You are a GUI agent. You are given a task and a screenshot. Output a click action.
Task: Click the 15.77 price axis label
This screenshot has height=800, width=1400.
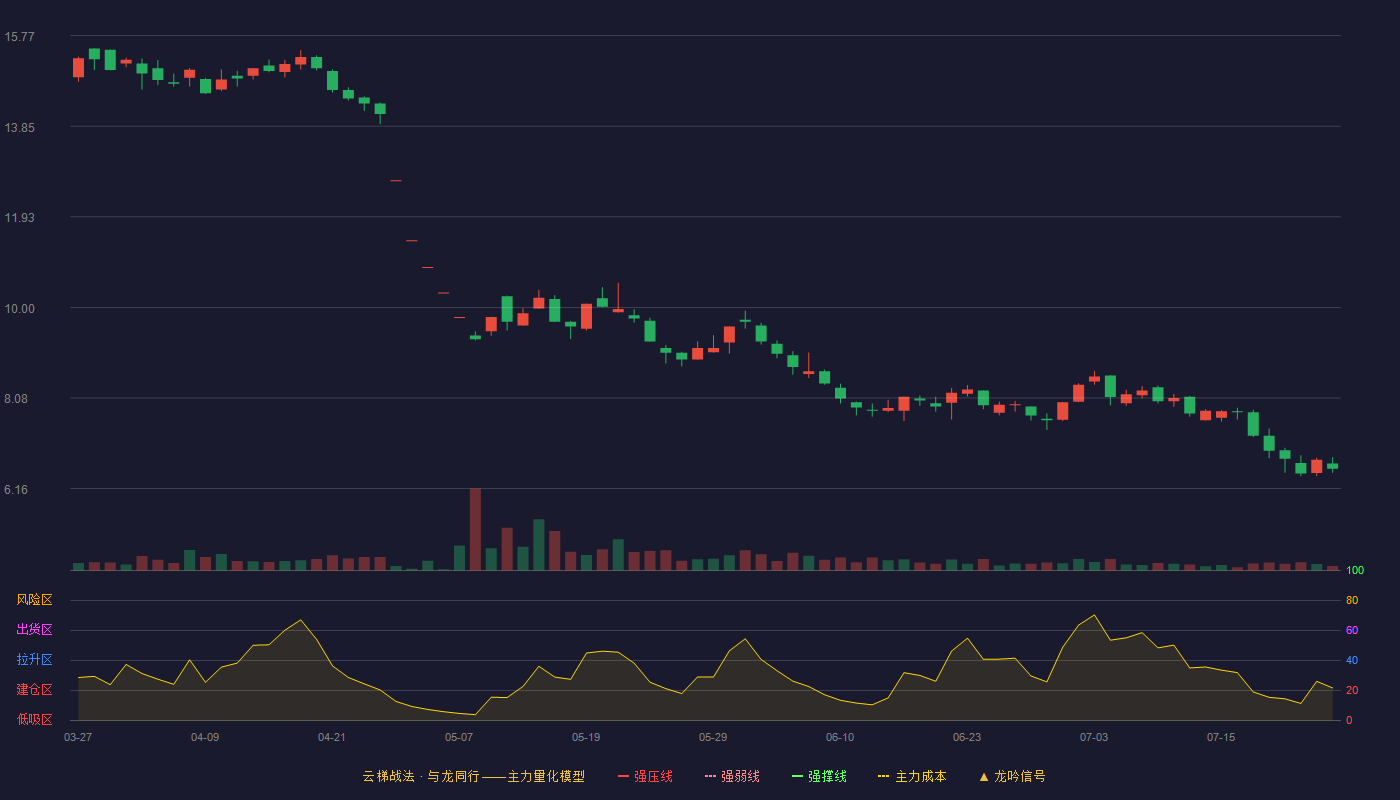(x=19, y=37)
